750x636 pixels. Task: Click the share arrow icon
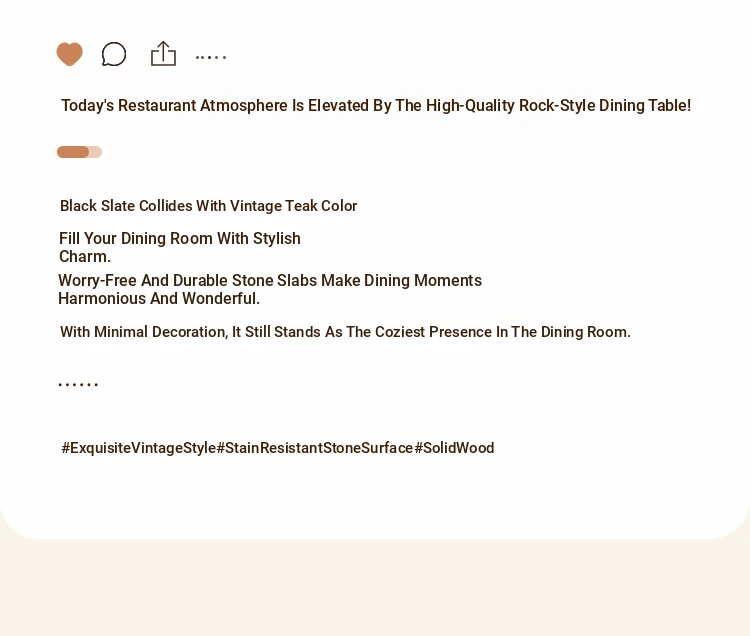[x=164, y=53]
